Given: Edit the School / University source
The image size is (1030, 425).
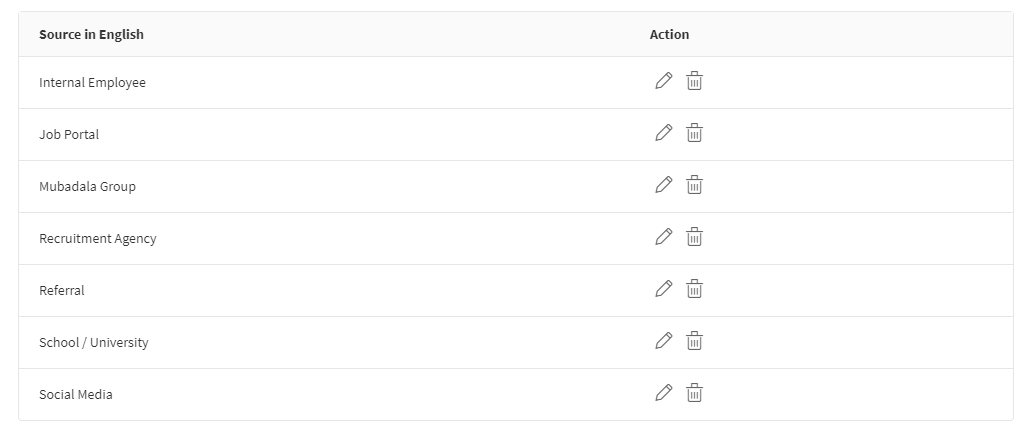Looking at the screenshot, I should pos(663,341).
